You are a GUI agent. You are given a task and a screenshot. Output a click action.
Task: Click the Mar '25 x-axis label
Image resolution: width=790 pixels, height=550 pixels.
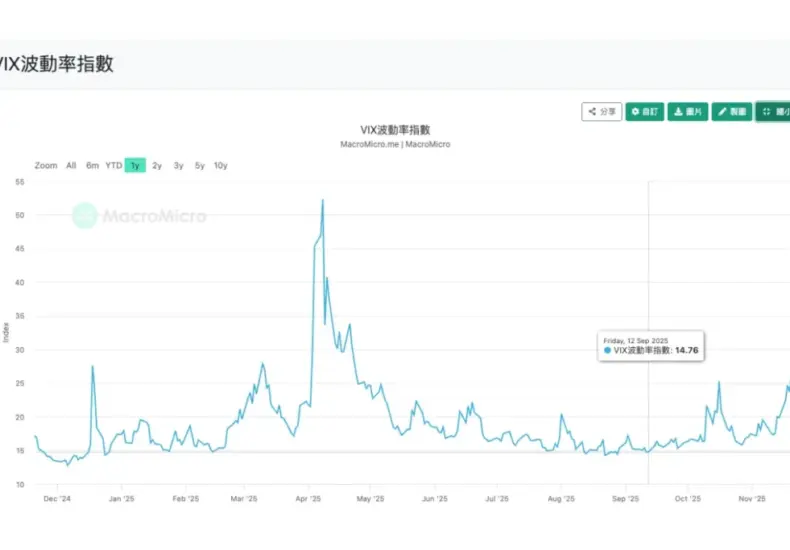(x=244, y=499)
